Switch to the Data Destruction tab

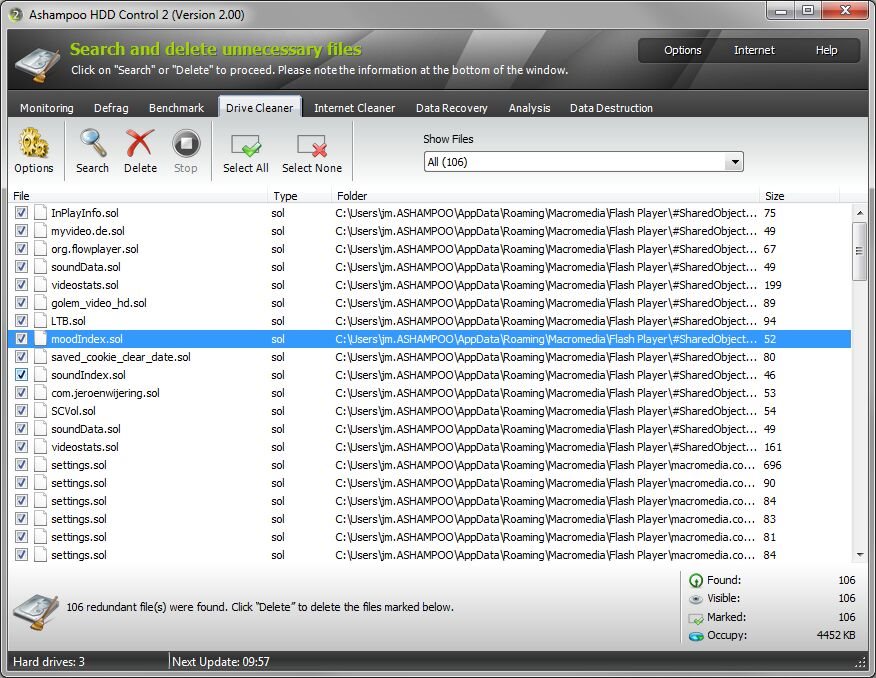pos(611,108)
